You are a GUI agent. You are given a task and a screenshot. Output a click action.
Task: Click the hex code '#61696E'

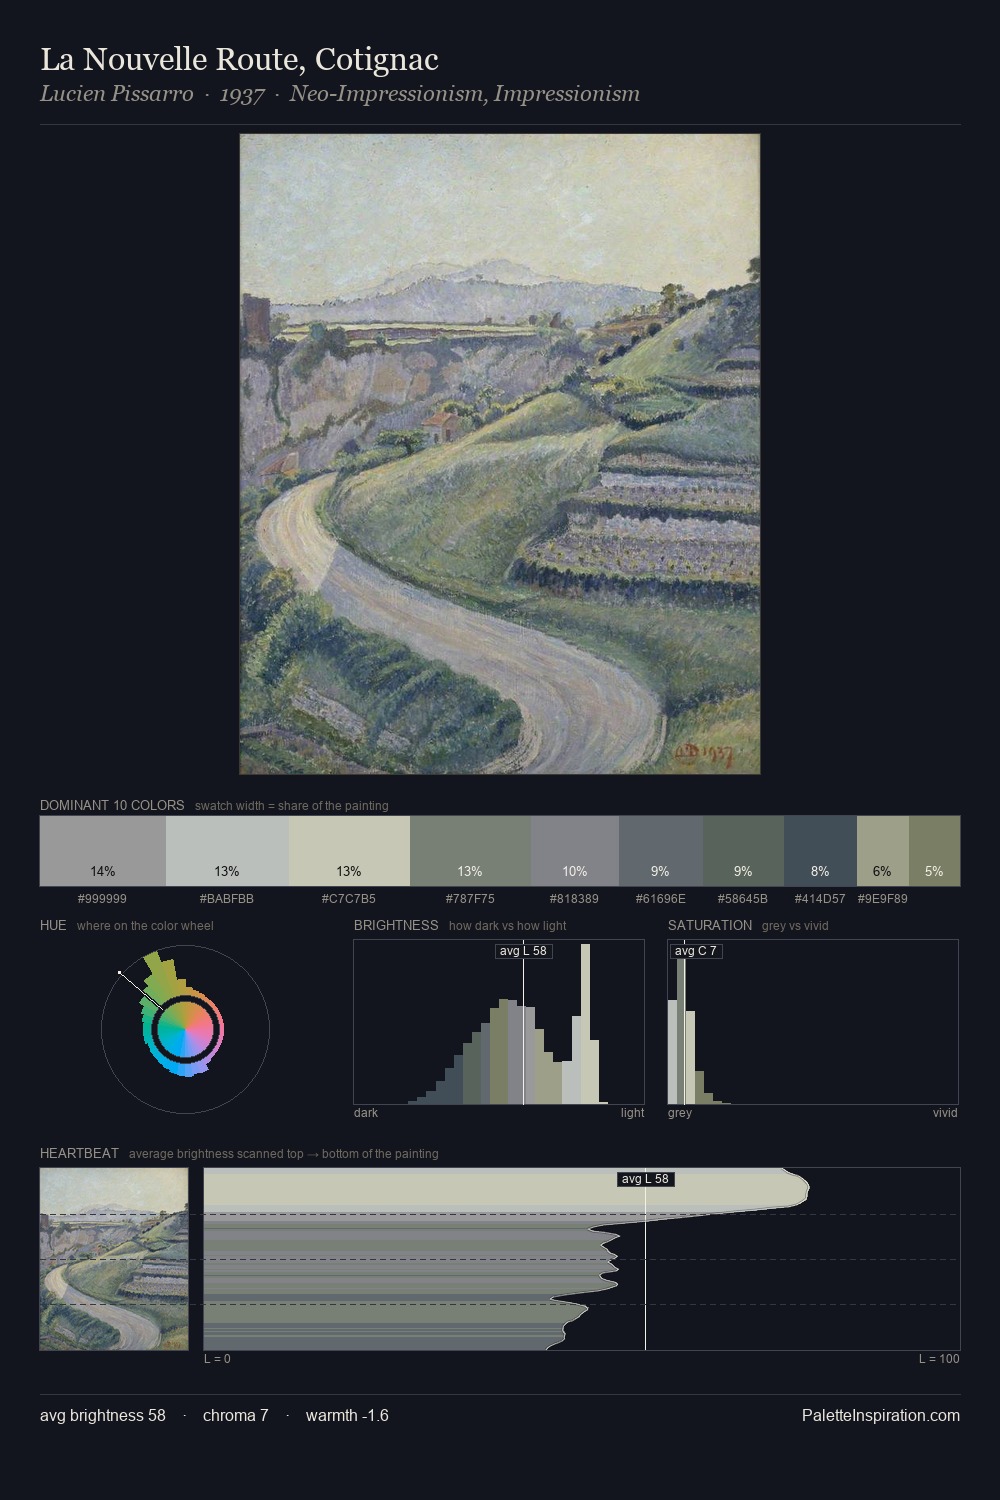[661, 899]
